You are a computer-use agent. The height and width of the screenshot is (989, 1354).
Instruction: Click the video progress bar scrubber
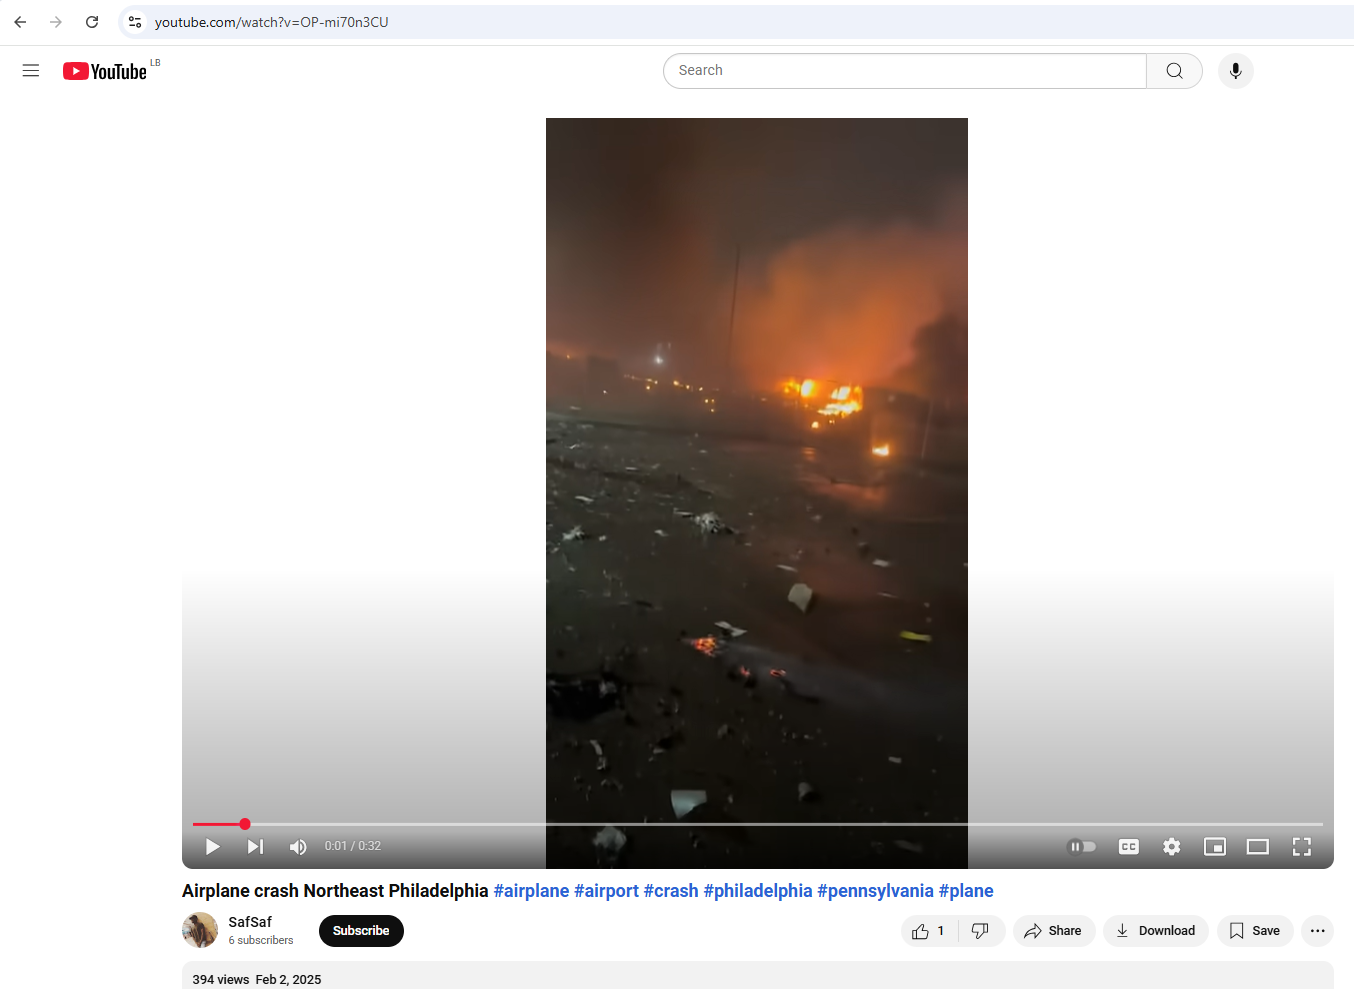click(x=245, y=824)
